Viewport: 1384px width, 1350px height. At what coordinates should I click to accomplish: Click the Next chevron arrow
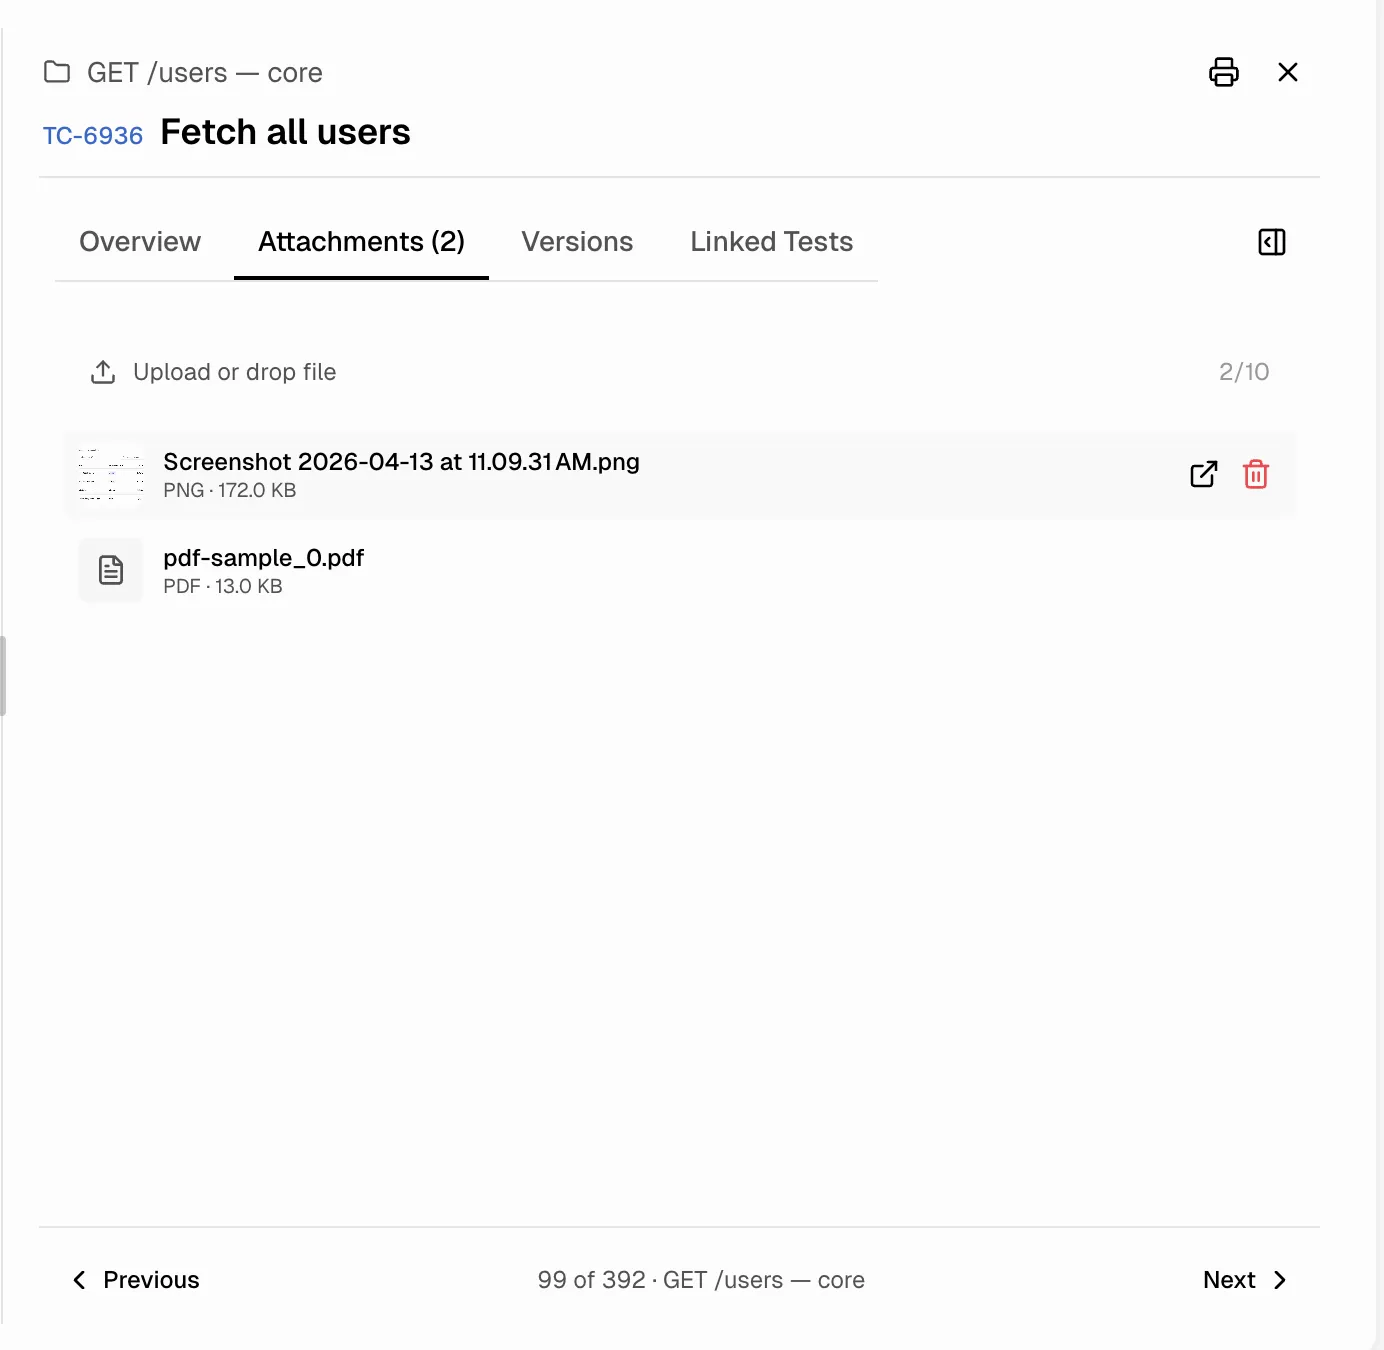tap(1279, 1280)
